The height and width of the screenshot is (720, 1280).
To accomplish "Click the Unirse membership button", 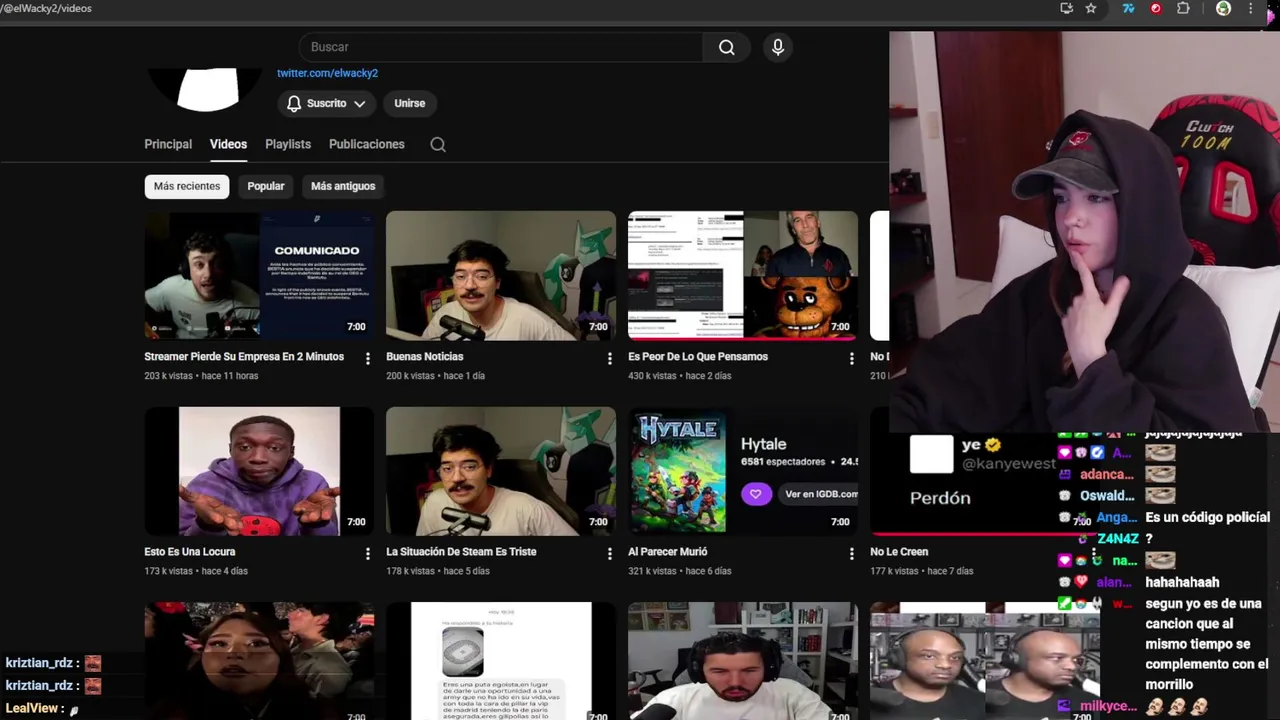I will tap(410, 103).
